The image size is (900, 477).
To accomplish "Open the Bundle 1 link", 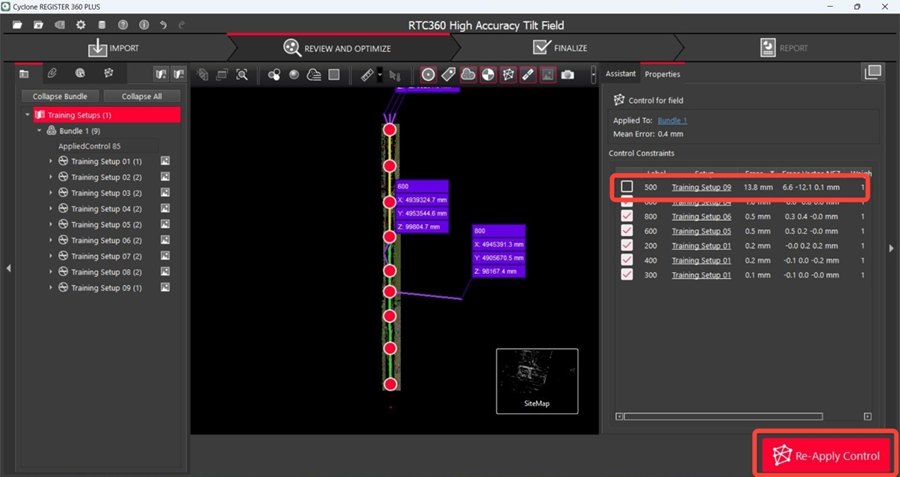I will 672,121.
